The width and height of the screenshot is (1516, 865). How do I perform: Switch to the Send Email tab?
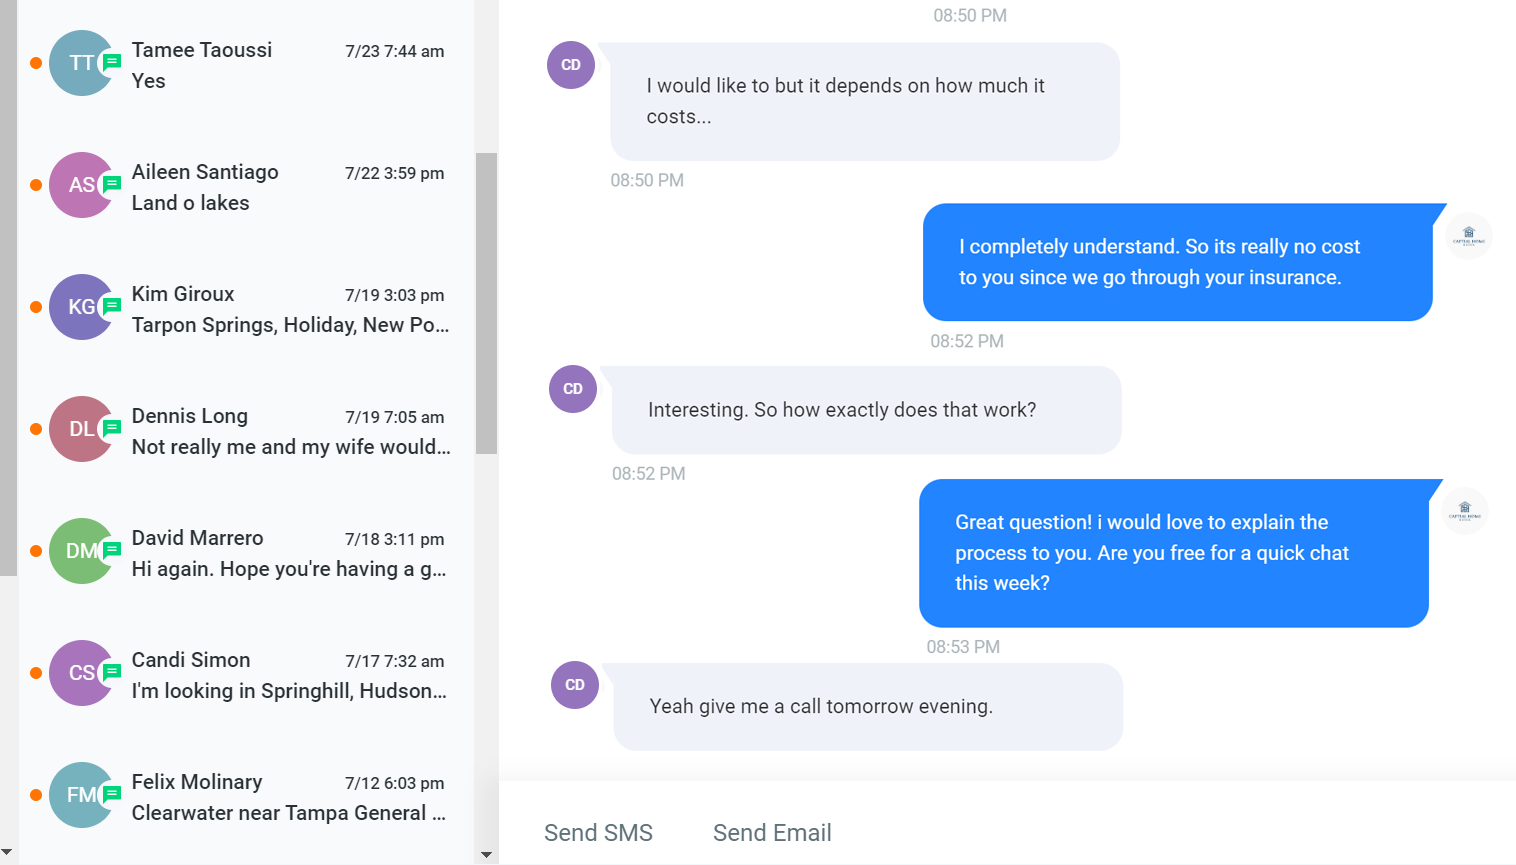tap(772, 832)
